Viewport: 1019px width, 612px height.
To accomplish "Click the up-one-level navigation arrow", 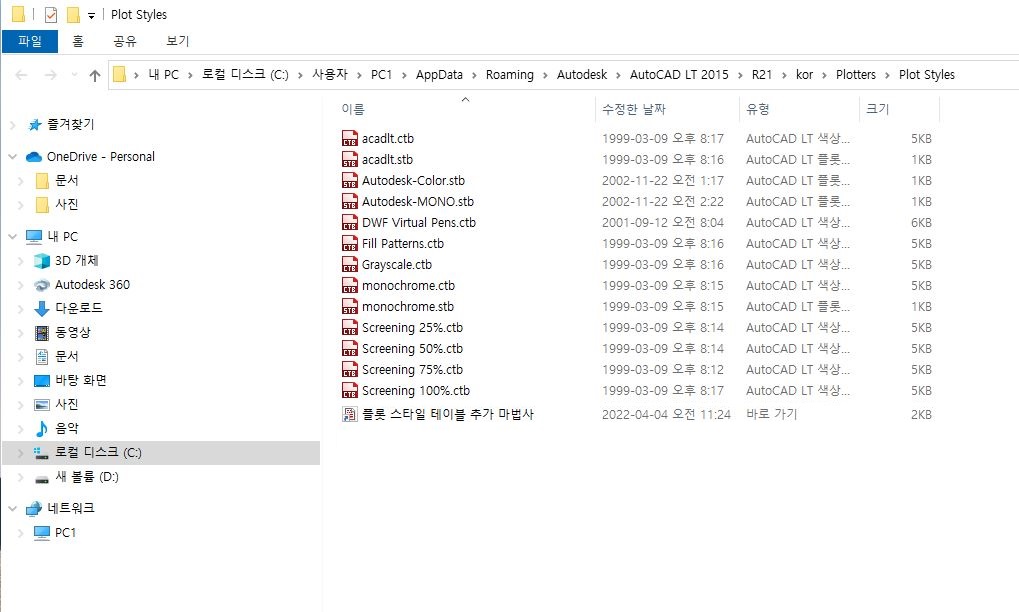I will coord(94,74).
